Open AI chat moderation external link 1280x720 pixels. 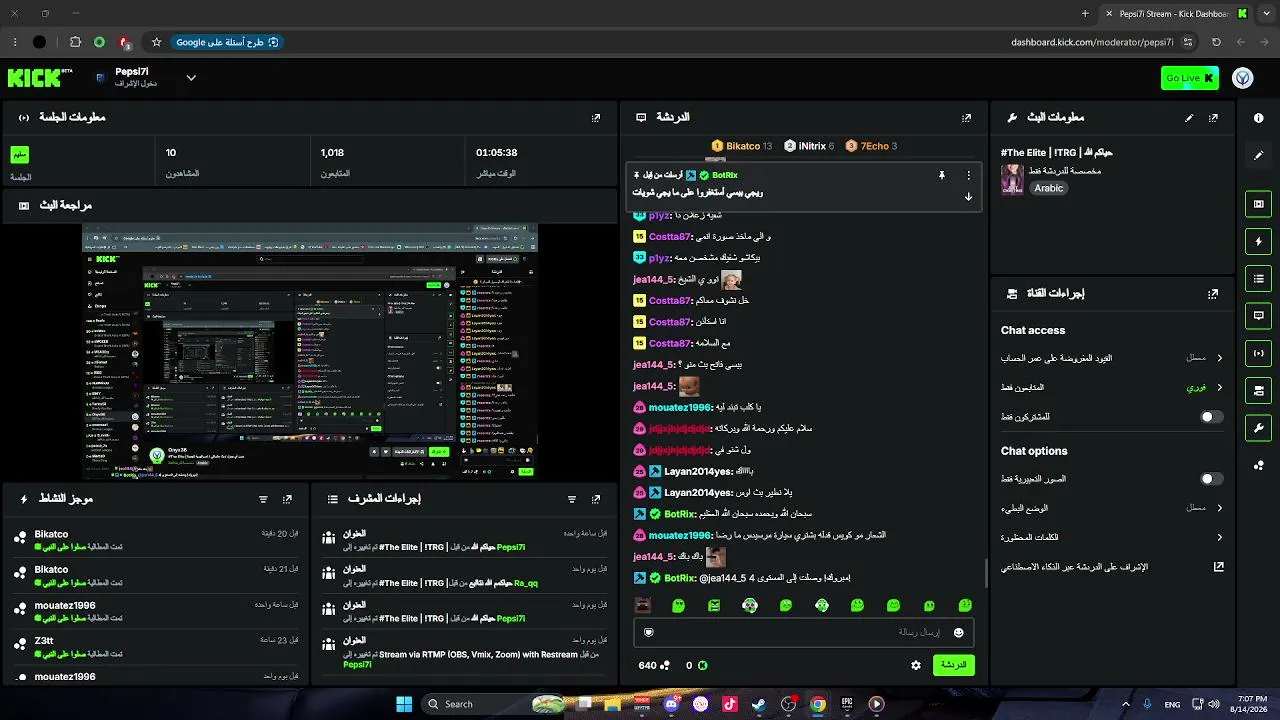[x=1219, y=567]
